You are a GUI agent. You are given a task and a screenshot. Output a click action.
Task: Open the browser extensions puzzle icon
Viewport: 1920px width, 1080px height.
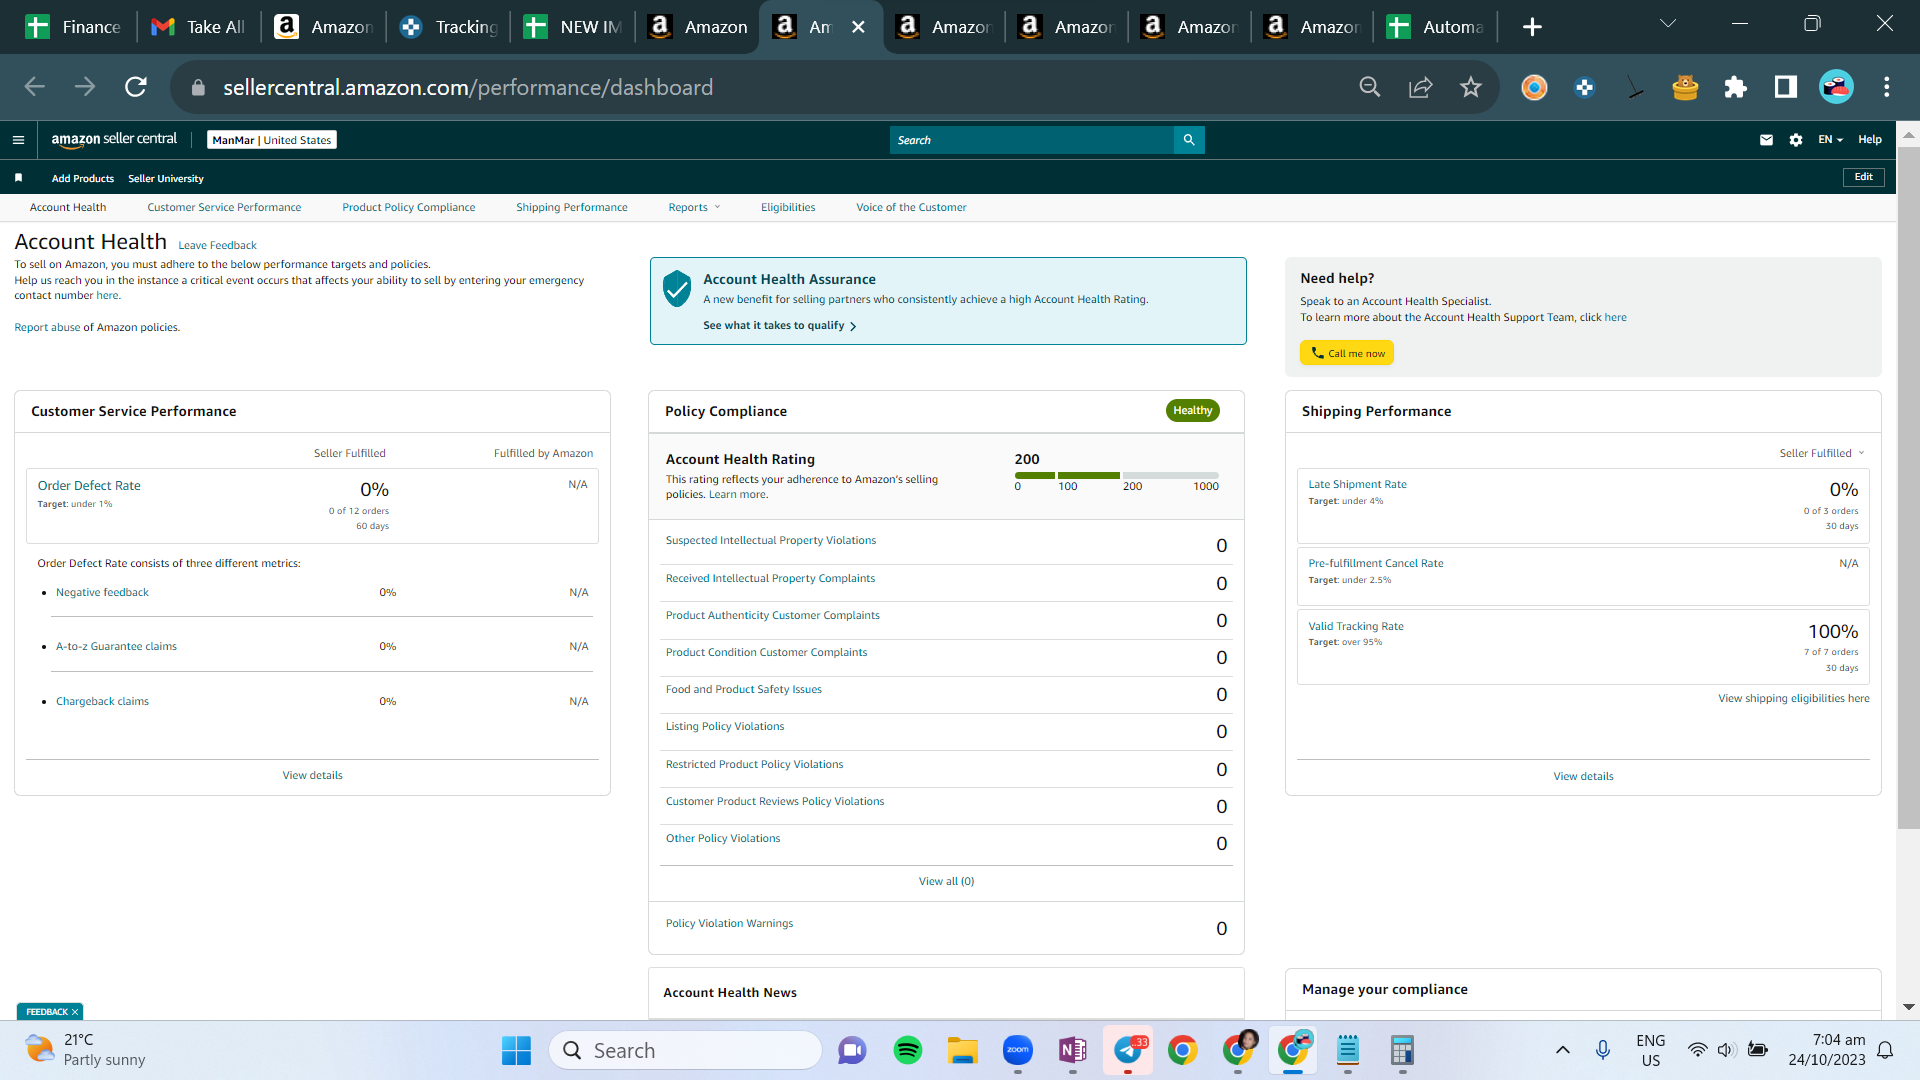1736,87
